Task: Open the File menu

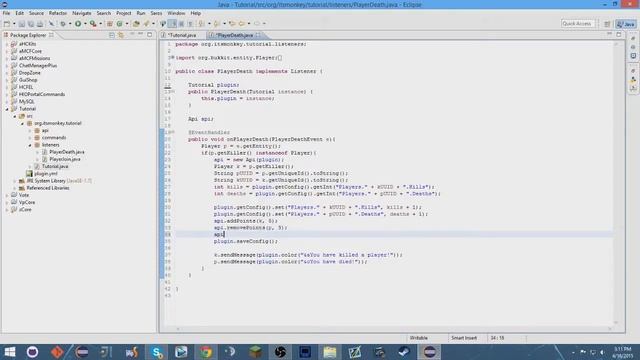Action: pos(7,13)
